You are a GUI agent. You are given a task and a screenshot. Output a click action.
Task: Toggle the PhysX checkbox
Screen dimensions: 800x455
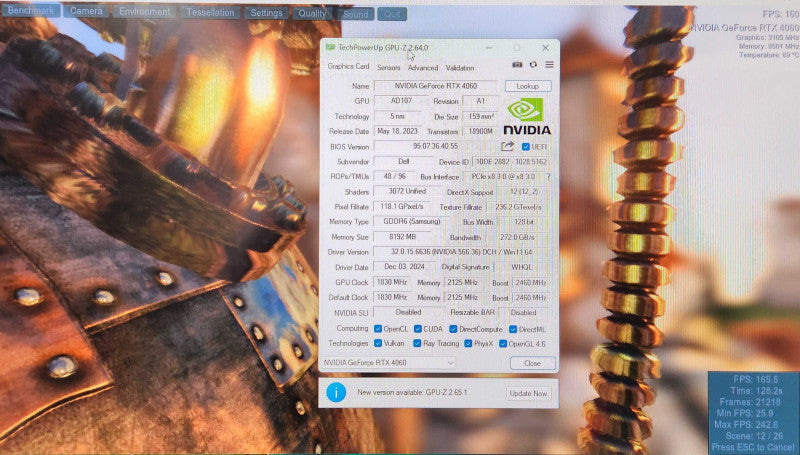pos(468,343)
